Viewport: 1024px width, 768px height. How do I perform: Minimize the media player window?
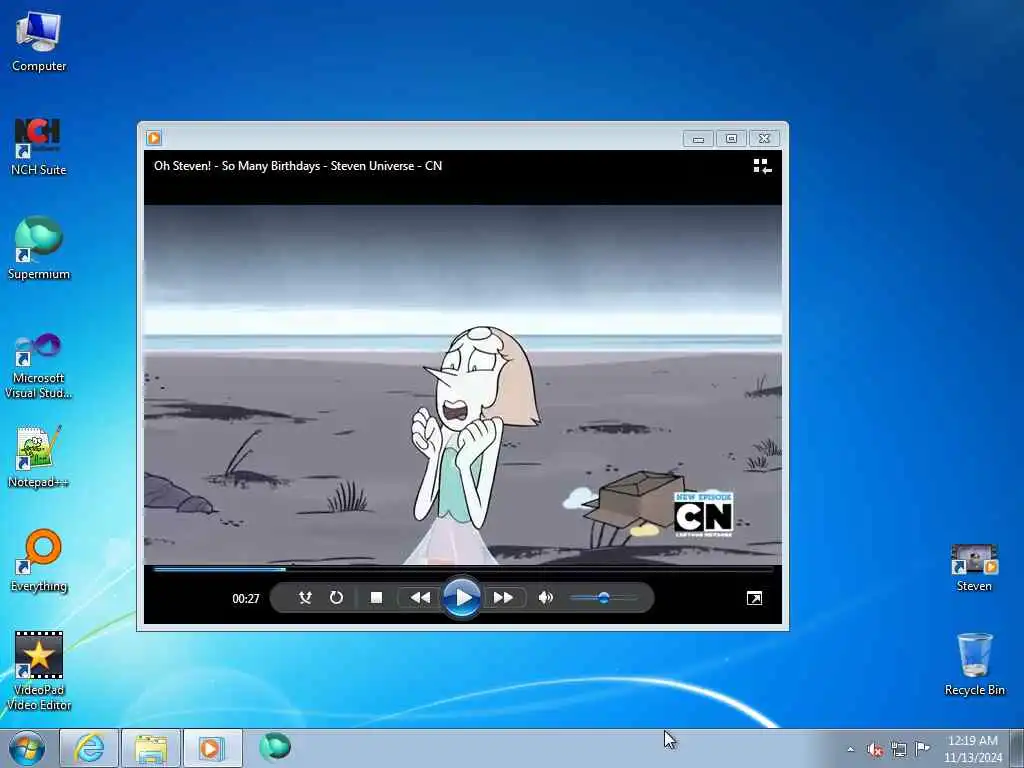698,138
